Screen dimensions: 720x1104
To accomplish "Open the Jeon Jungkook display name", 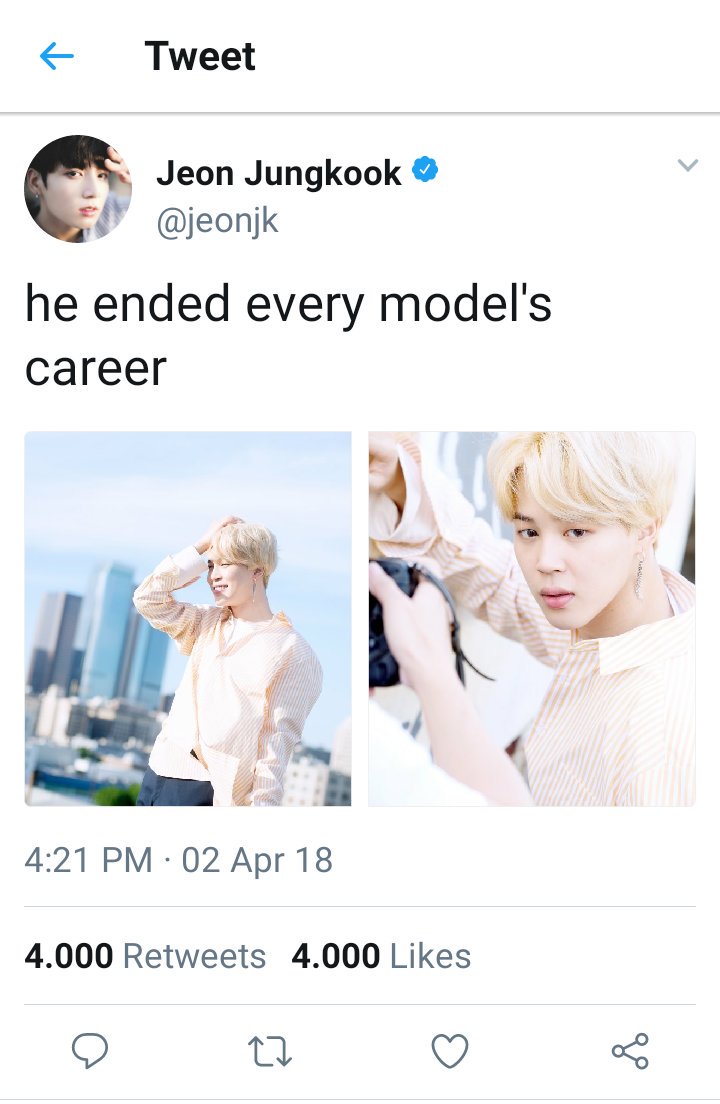I will (279, 173).
